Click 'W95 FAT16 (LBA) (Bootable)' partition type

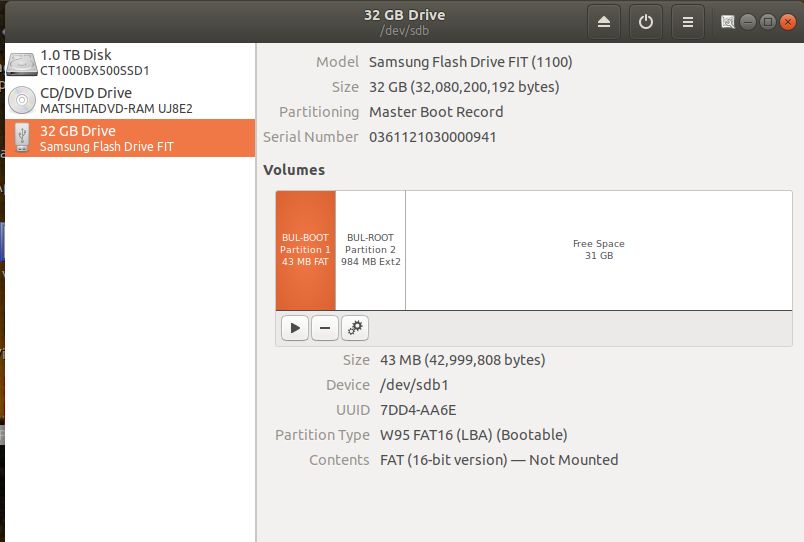474,435
